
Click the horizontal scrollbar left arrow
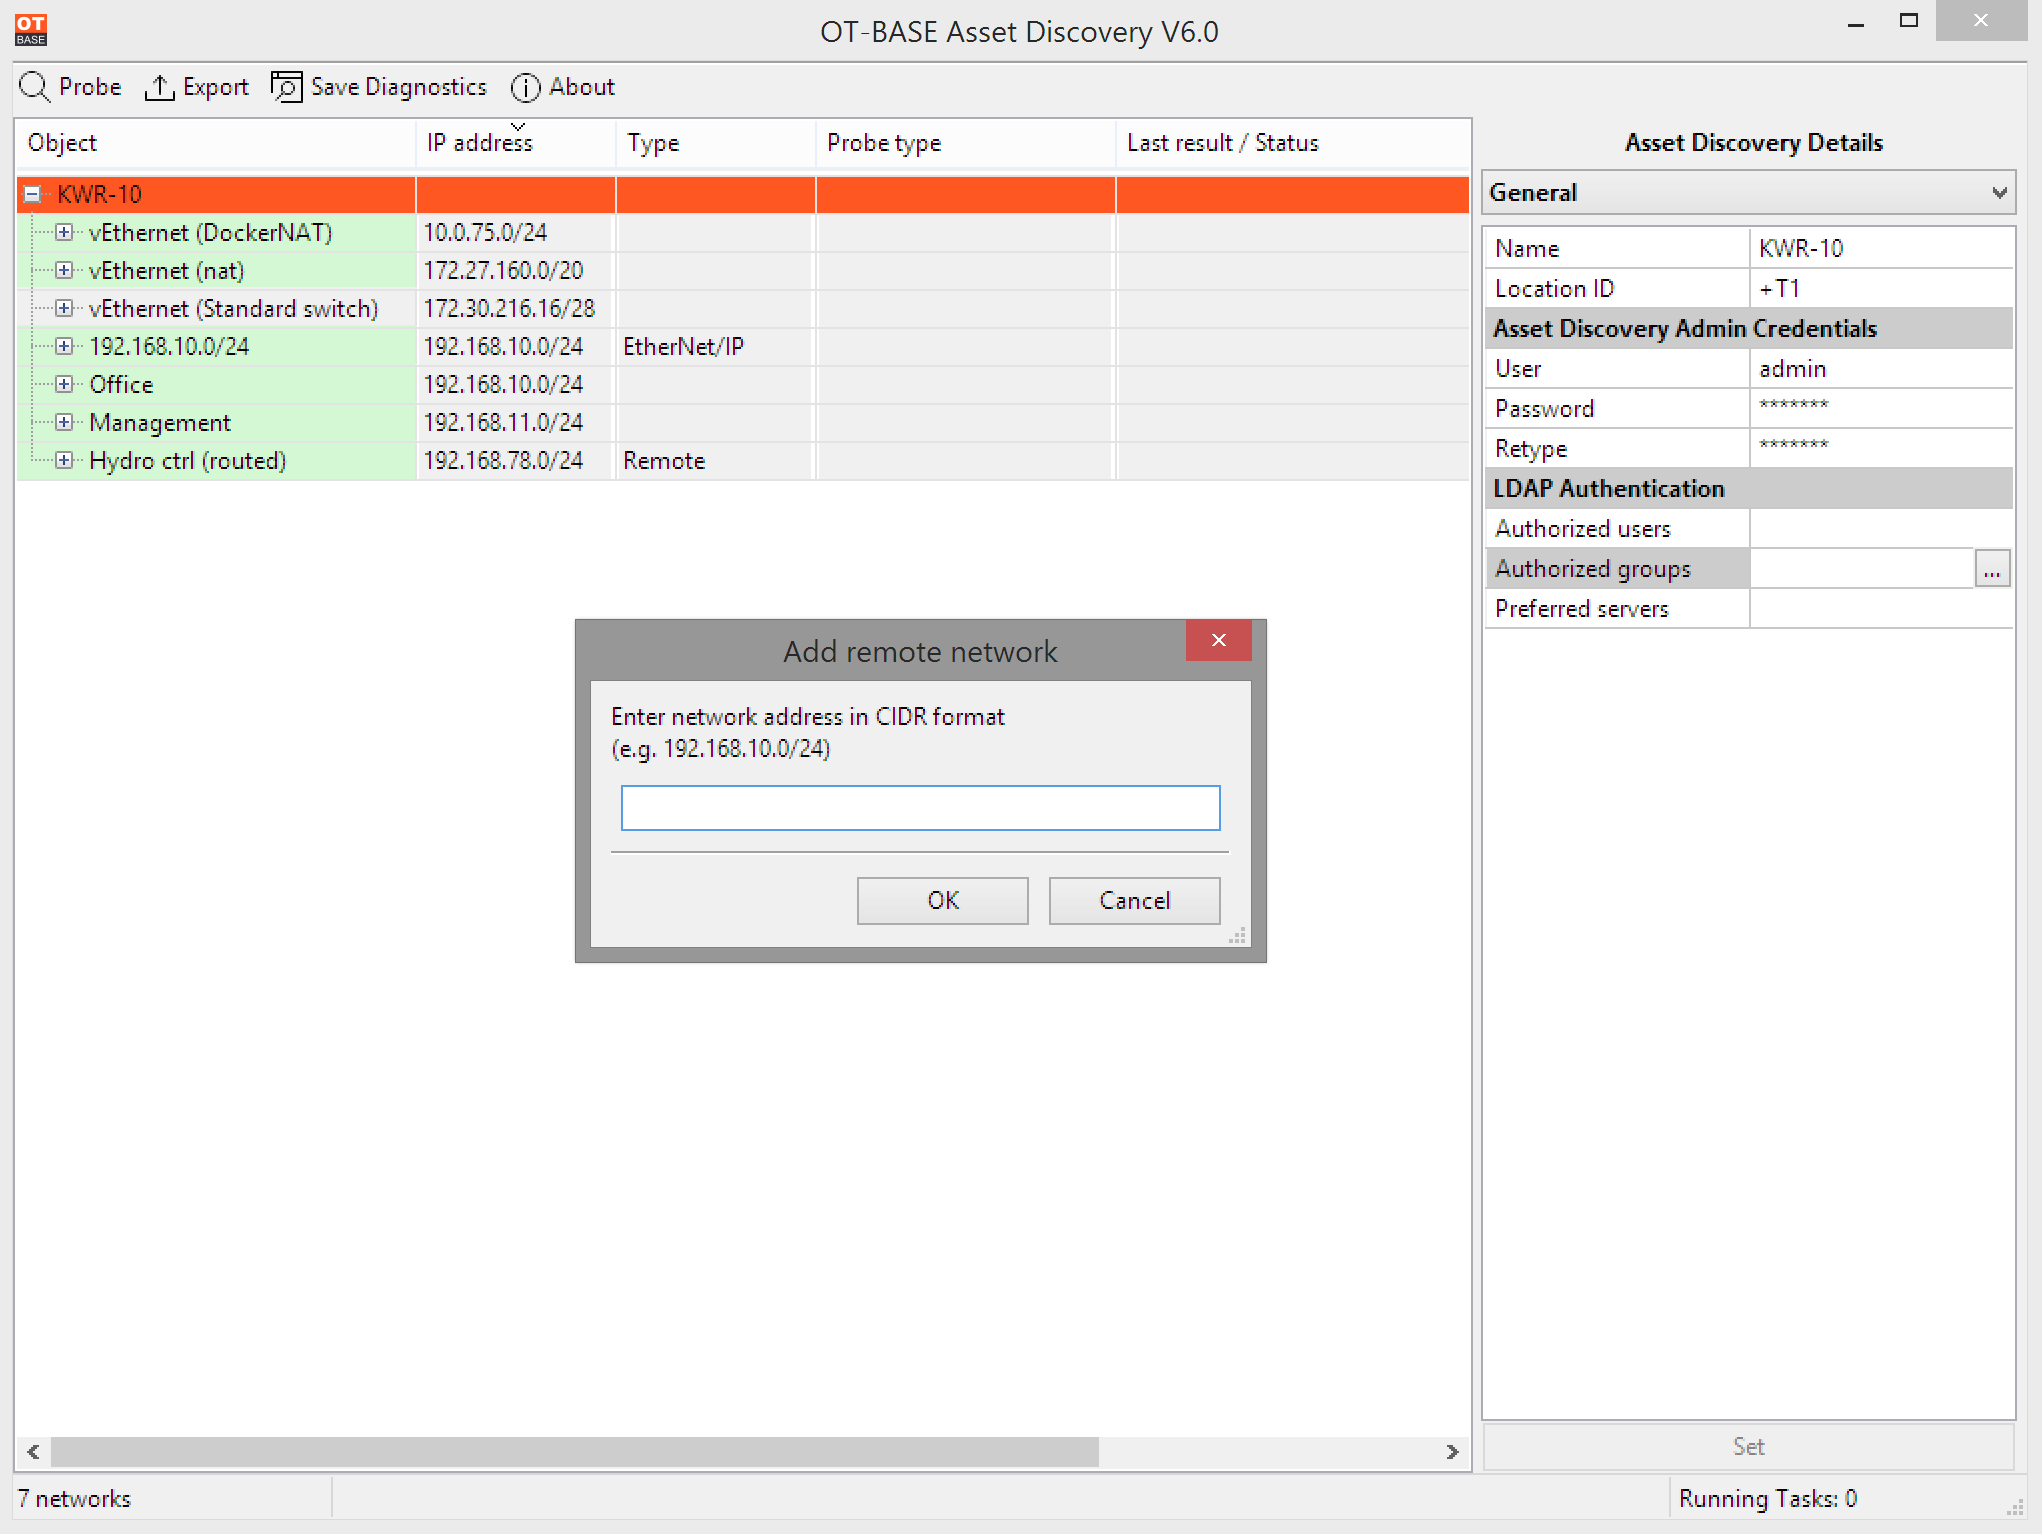[33, 1451]
